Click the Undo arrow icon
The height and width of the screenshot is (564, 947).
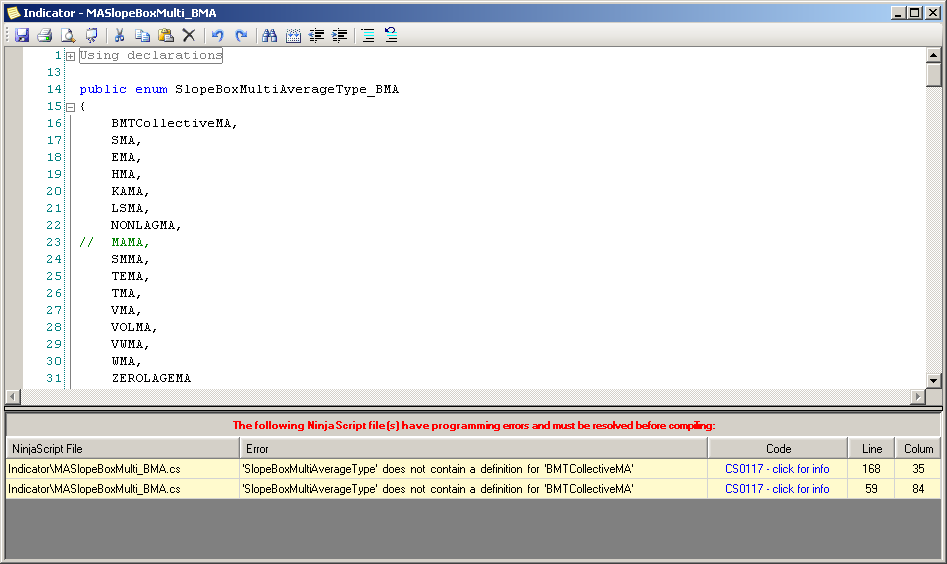217,36
